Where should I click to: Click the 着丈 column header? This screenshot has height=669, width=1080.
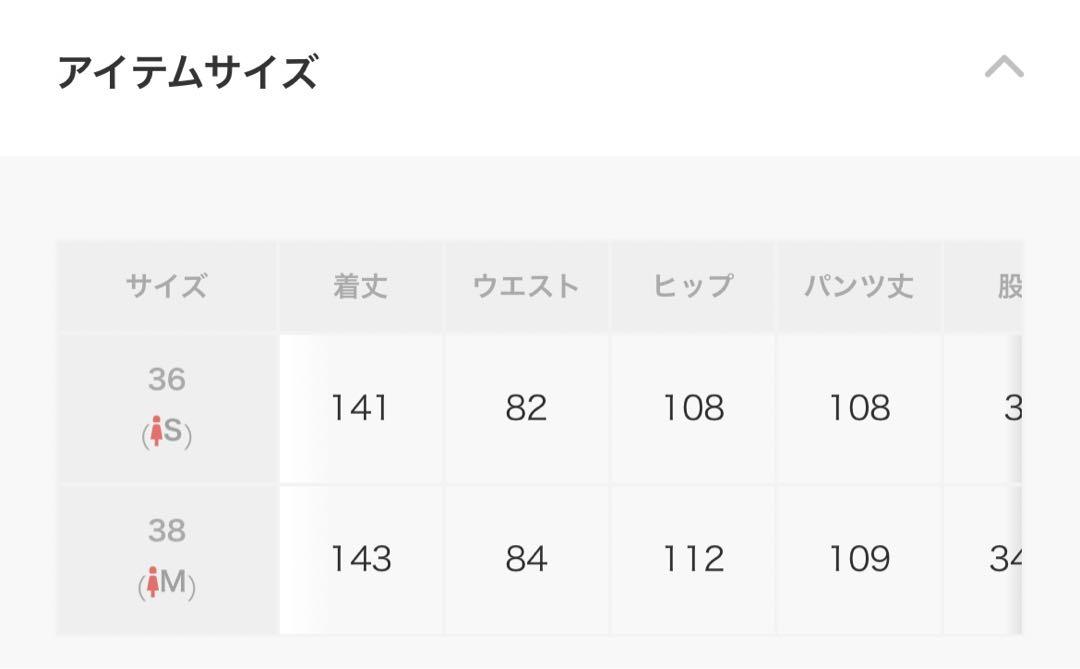[361, 286]
